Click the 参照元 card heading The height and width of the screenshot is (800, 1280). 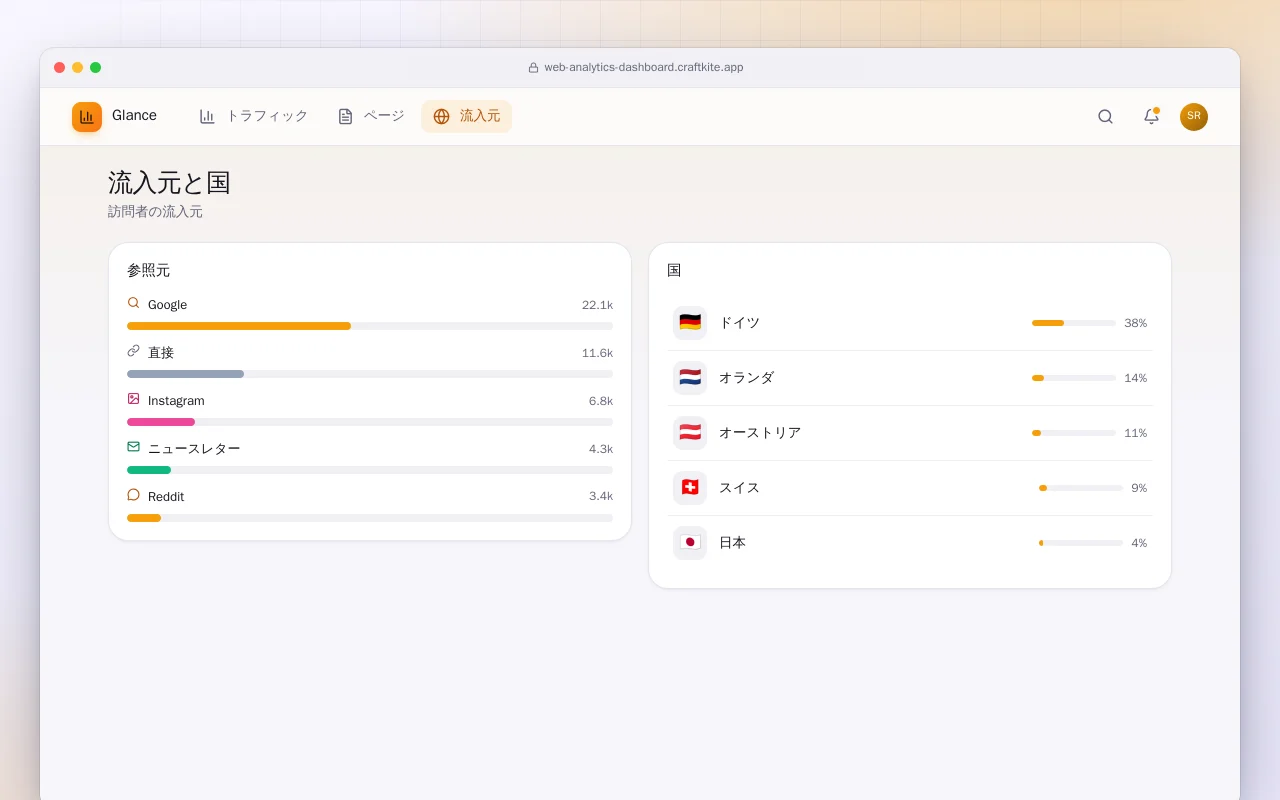point(148,270)
